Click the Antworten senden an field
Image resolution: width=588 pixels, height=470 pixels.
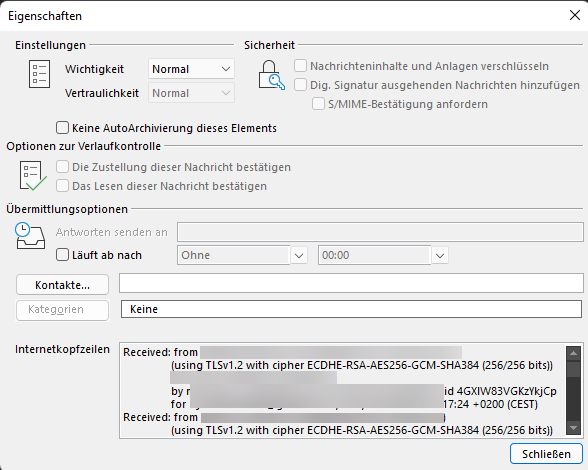380,232
